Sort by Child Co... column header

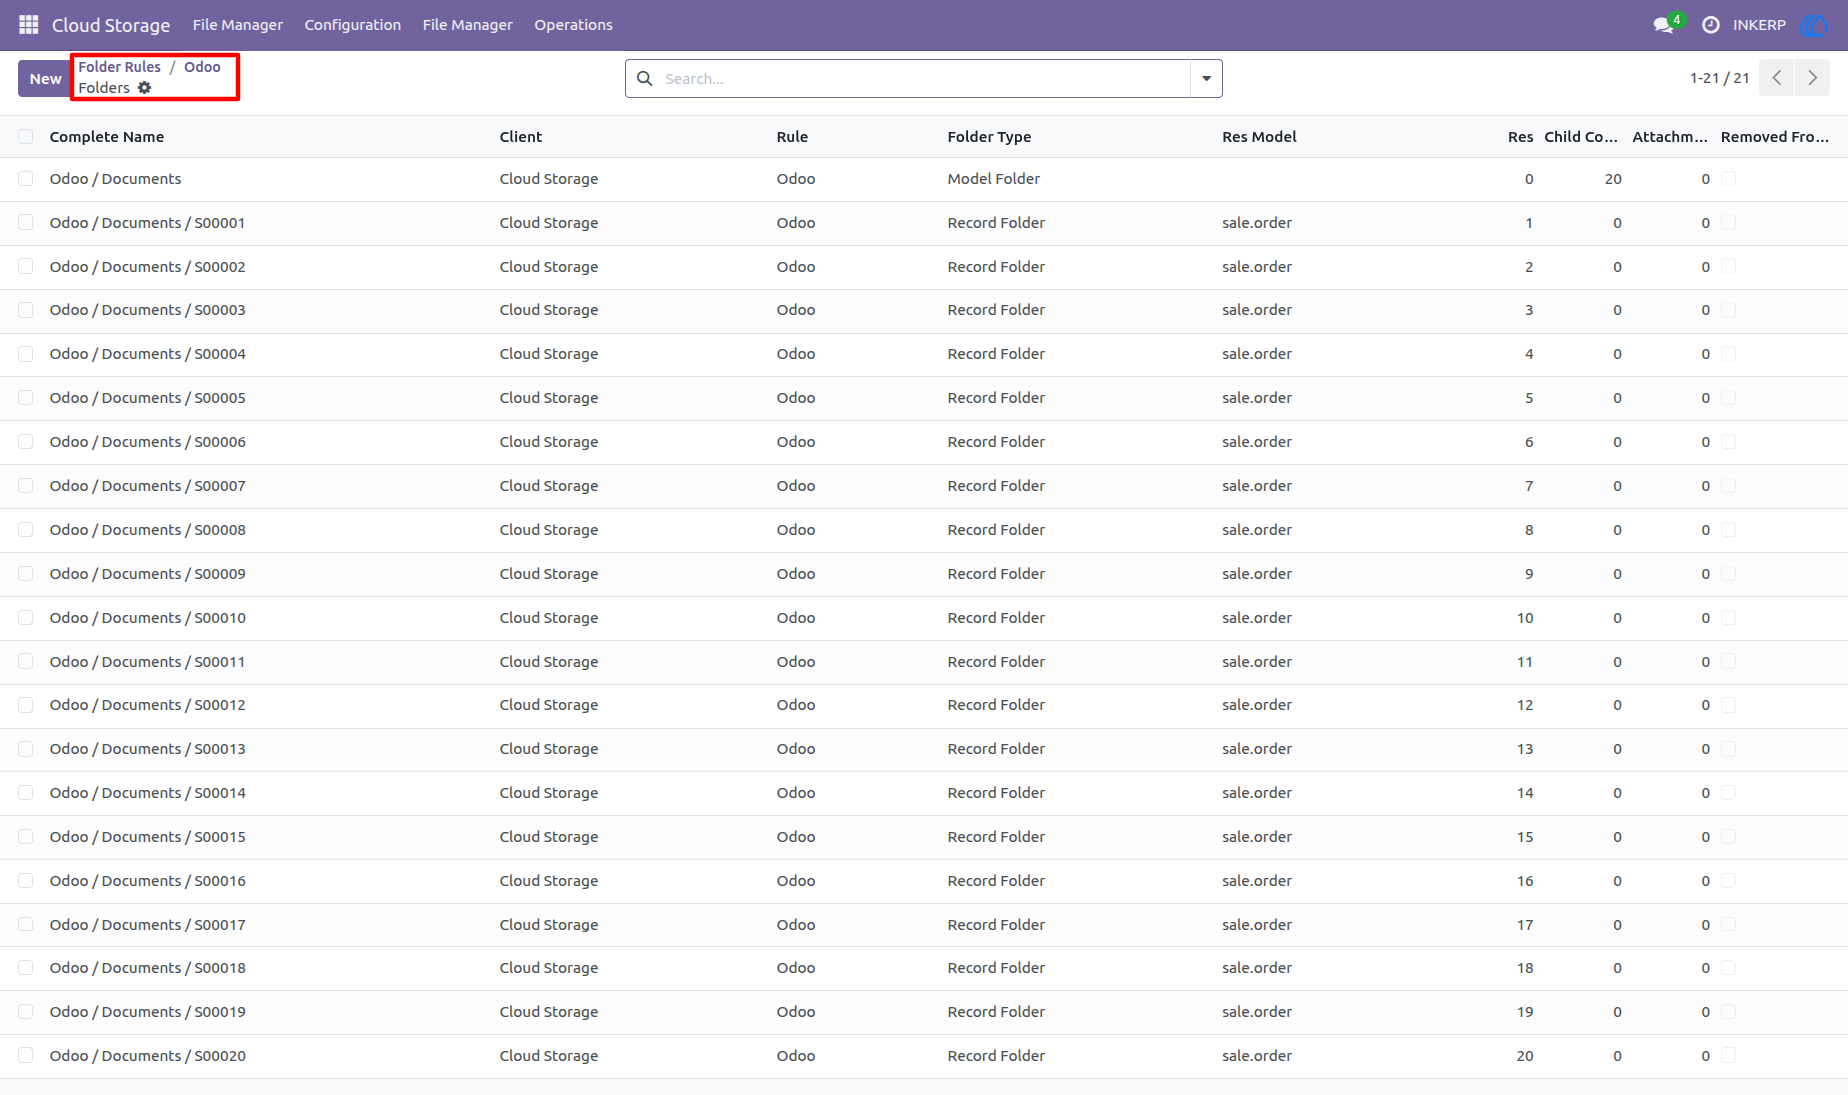(1581, 137)
